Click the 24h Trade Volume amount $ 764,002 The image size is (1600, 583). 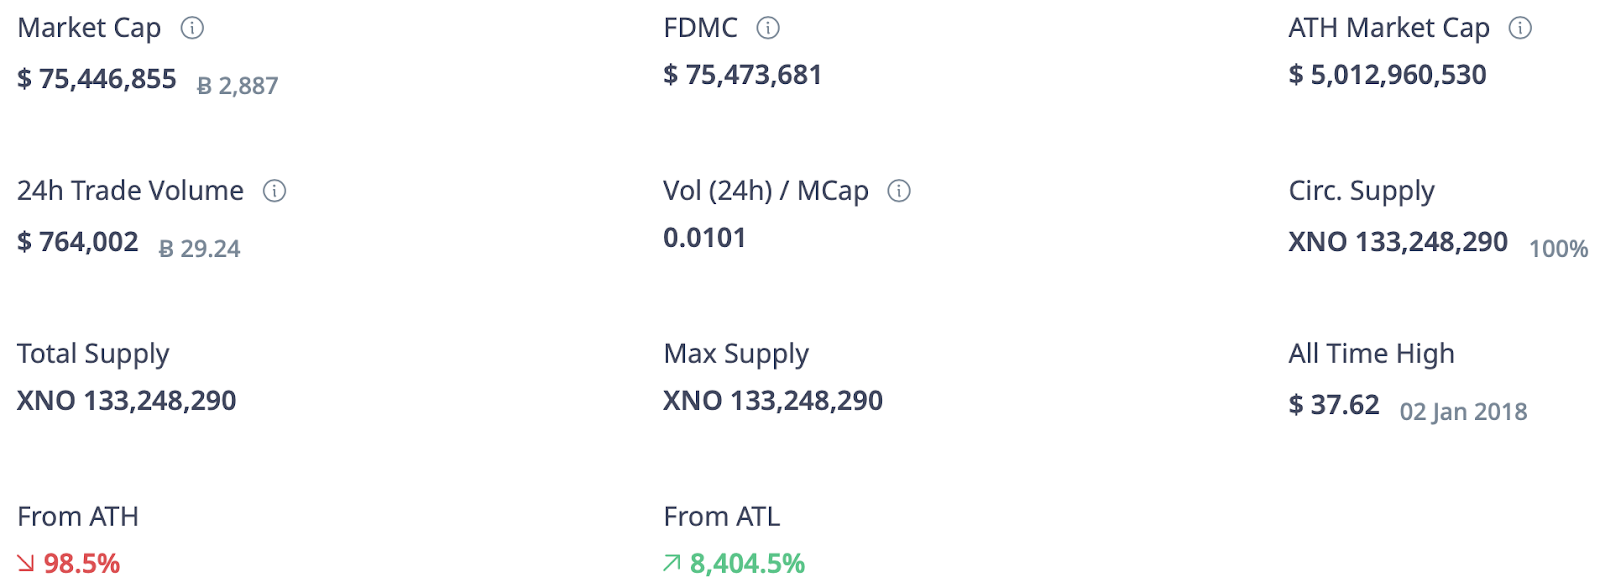tap(78, 241)
